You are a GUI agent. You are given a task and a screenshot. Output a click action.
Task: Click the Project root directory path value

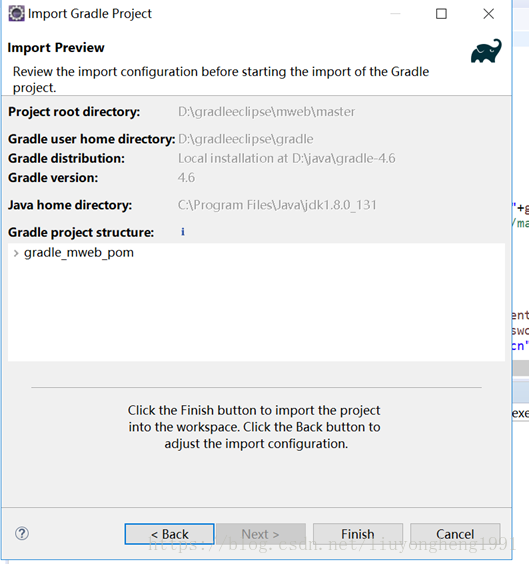(266, 112)
